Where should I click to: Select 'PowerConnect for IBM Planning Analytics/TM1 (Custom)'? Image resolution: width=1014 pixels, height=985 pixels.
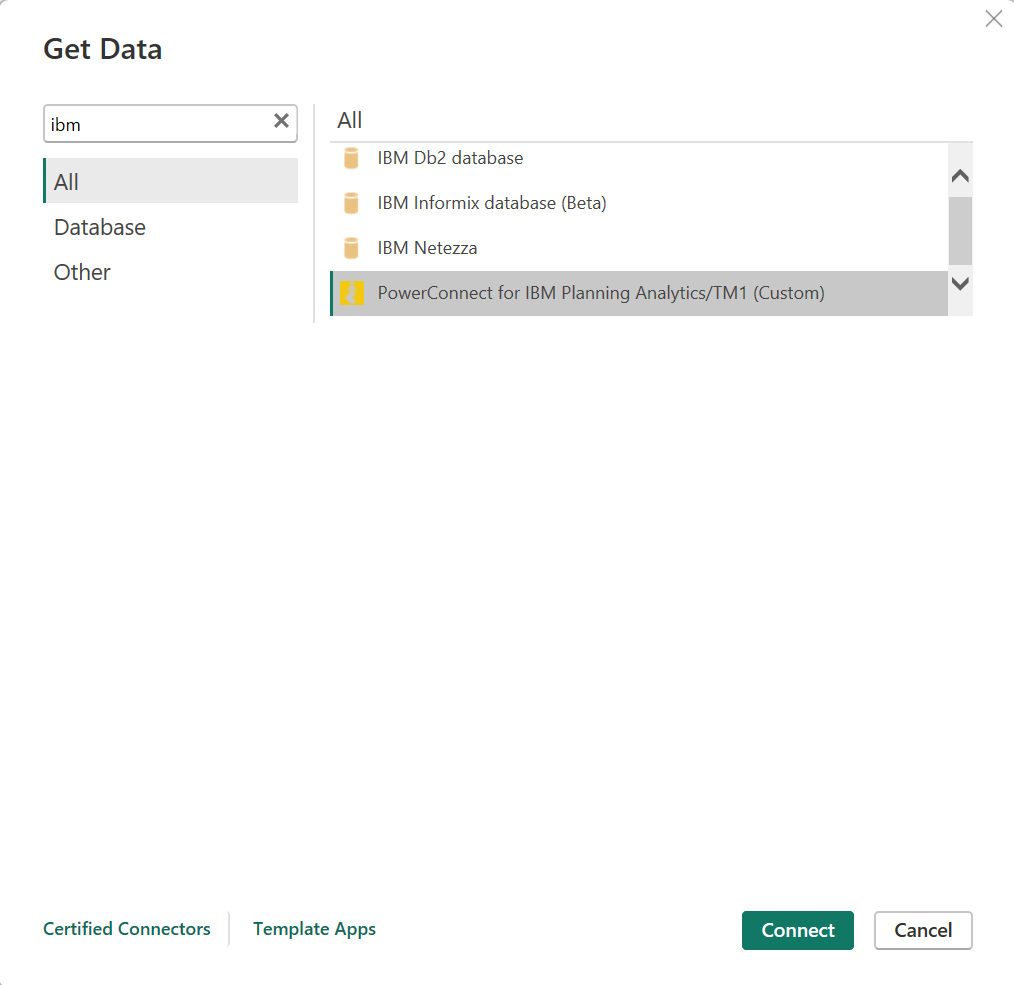[x=639, y=293]
